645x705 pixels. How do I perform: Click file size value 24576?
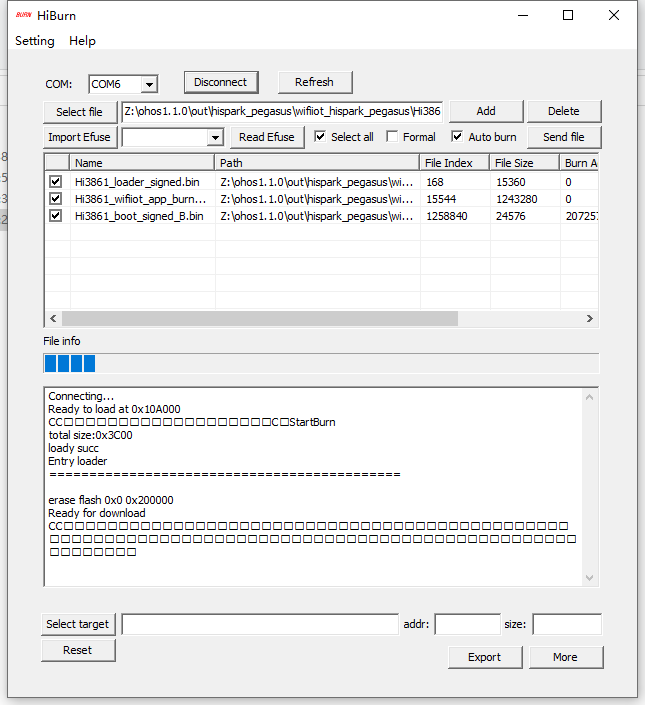tap(511, 216)
